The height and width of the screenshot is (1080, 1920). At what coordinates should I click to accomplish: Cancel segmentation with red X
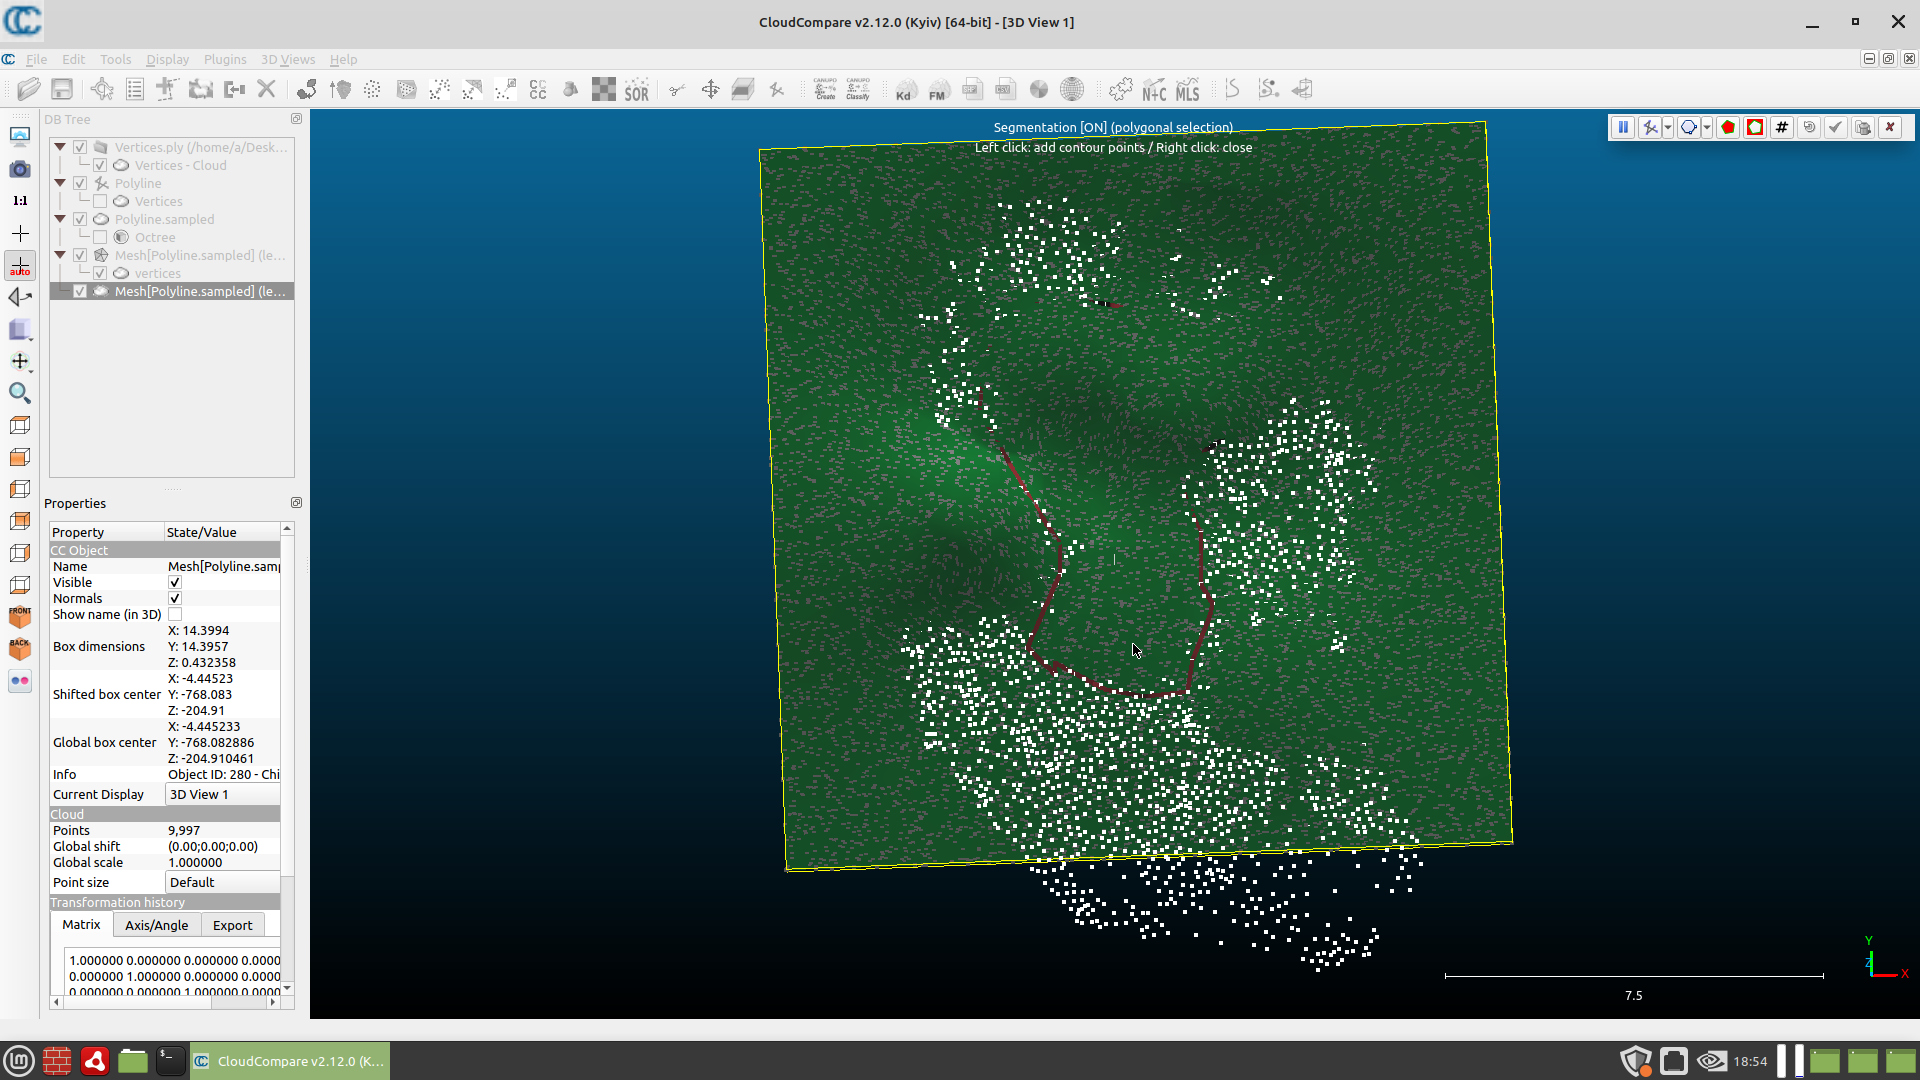[1890, 127]
